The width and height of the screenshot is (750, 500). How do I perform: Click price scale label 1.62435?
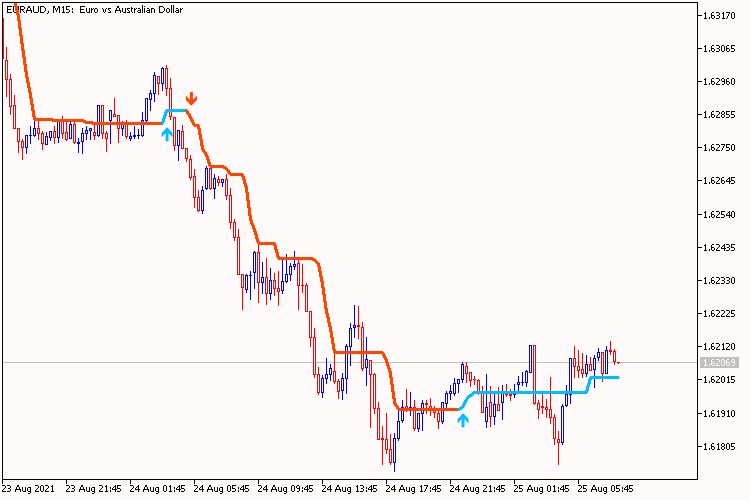coord(719,247)
